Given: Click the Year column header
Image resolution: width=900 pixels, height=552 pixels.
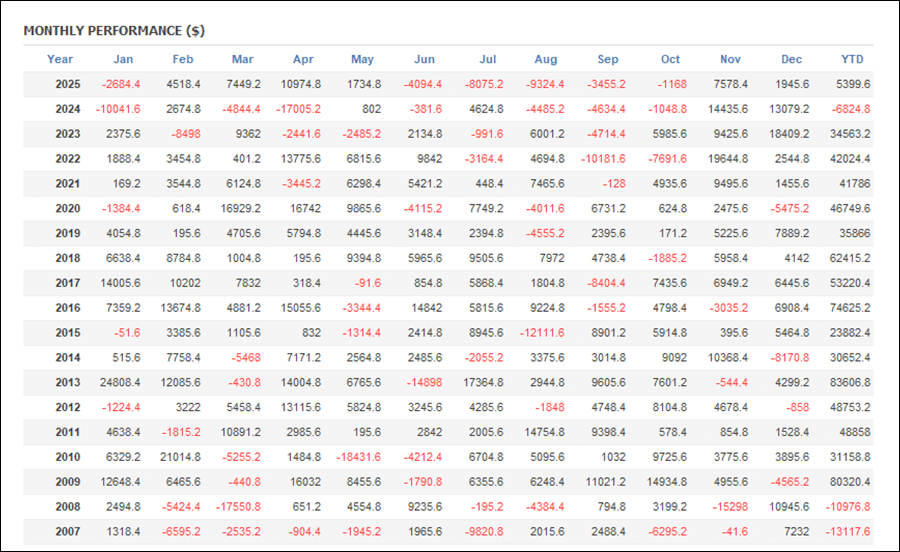Looking at the screenshot, I should [60, 59].
